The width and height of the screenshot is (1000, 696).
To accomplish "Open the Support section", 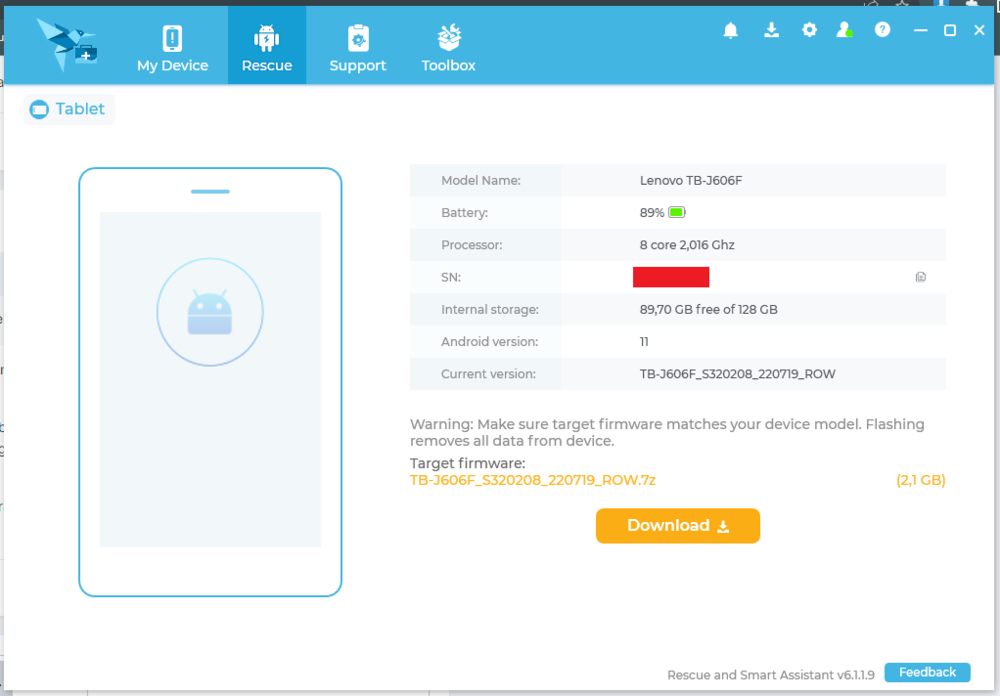I will pos(358,47).
